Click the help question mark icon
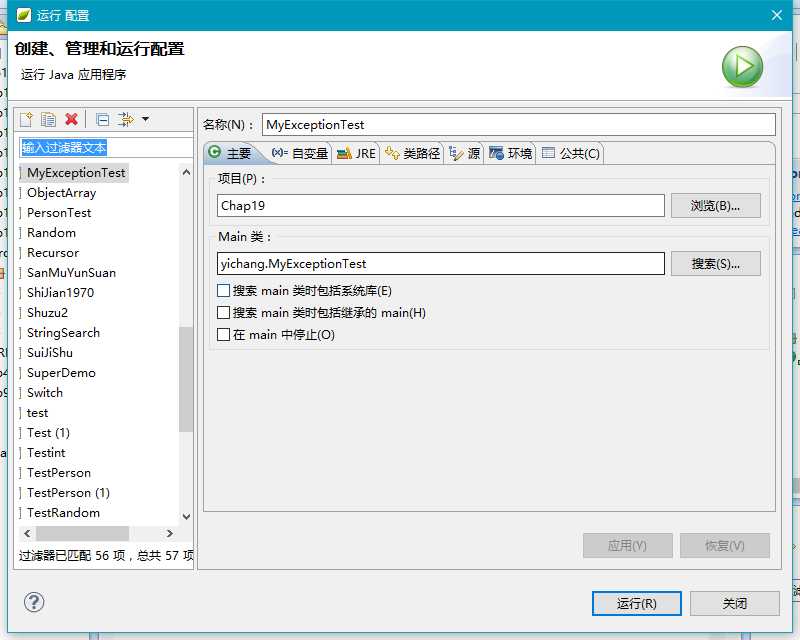Viewport: 800px width, 640px height. (34, 602)
